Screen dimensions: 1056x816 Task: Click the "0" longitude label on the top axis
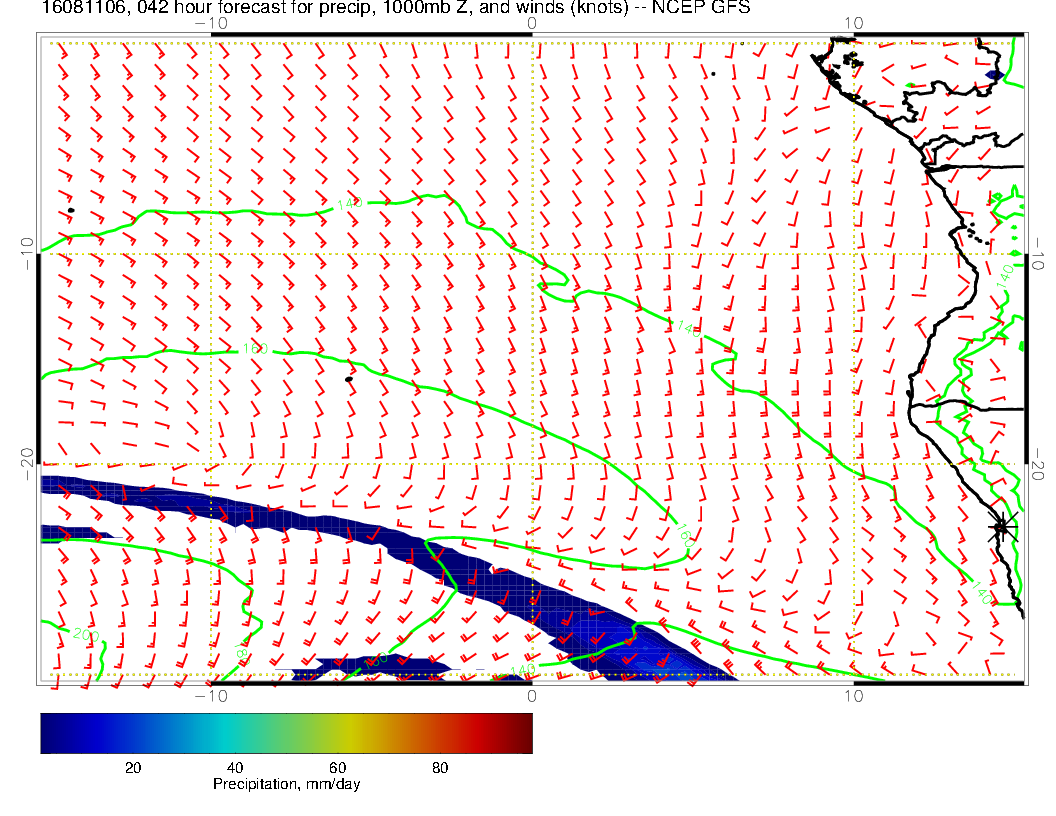(531, 22)
